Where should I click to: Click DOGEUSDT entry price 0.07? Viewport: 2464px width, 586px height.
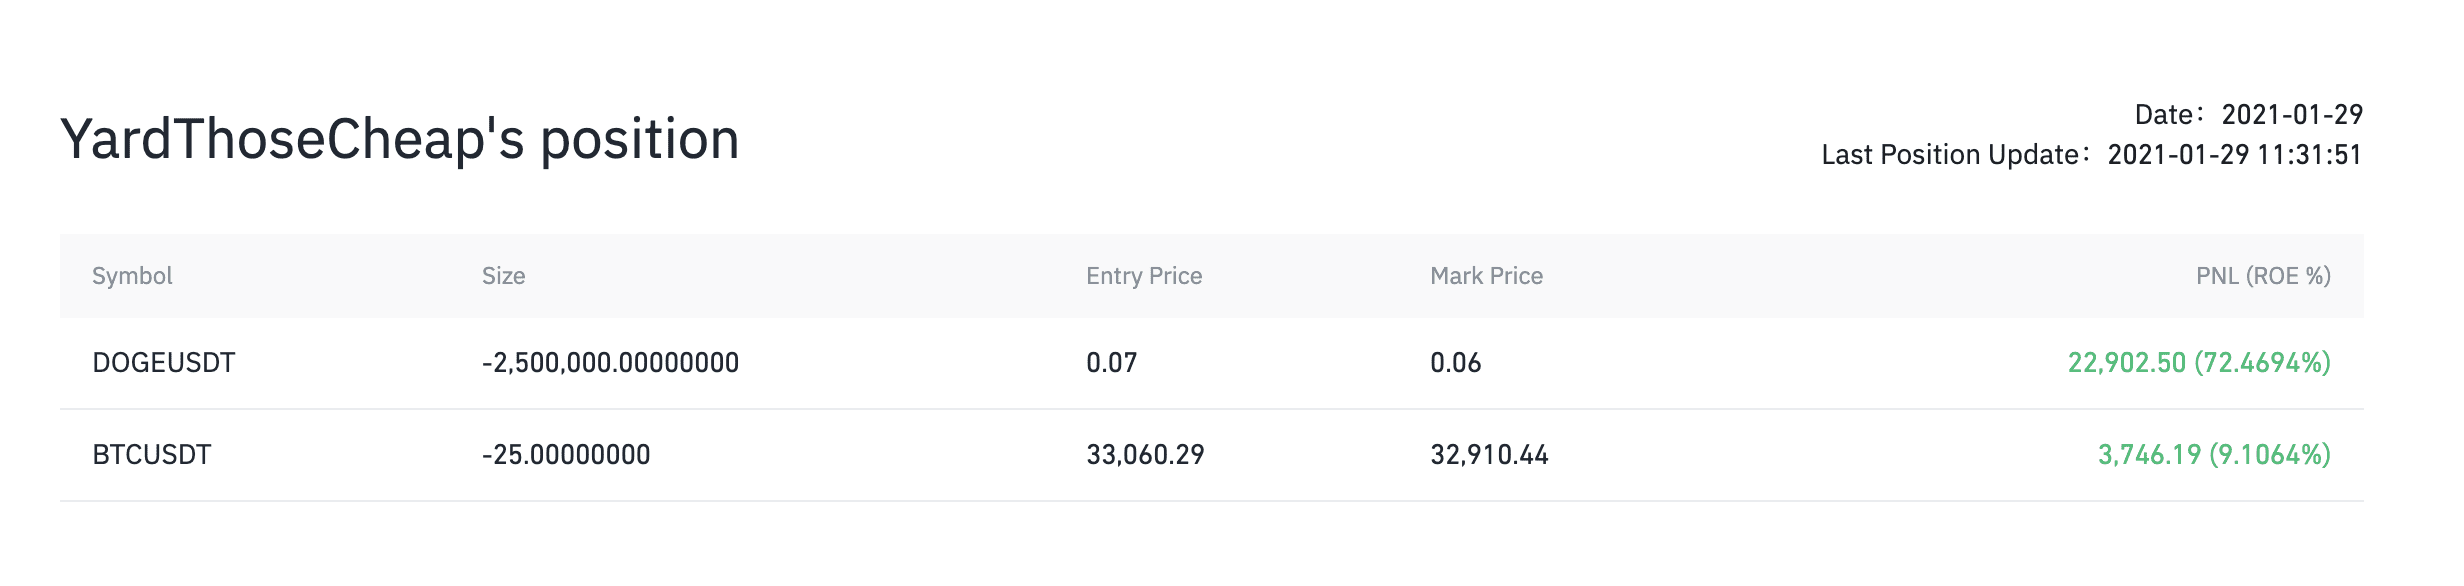click(1112, 362)
